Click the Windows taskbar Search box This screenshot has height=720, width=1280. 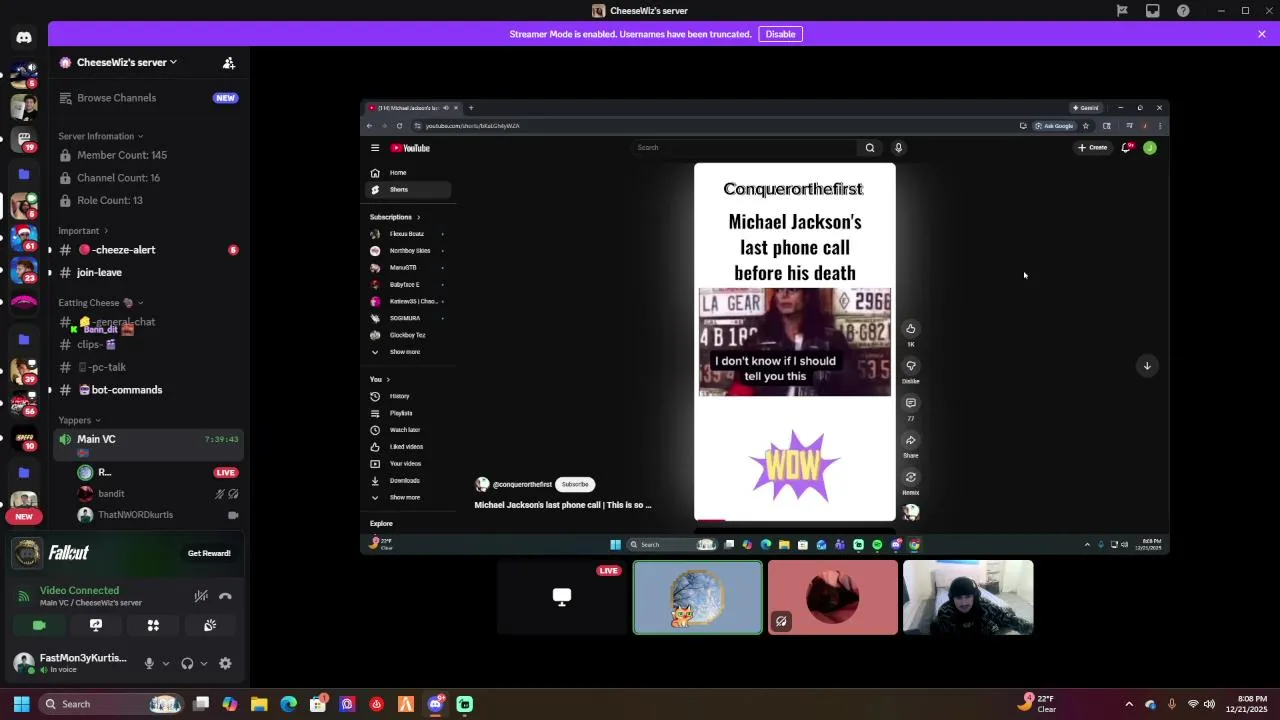[x=112, y=704]
